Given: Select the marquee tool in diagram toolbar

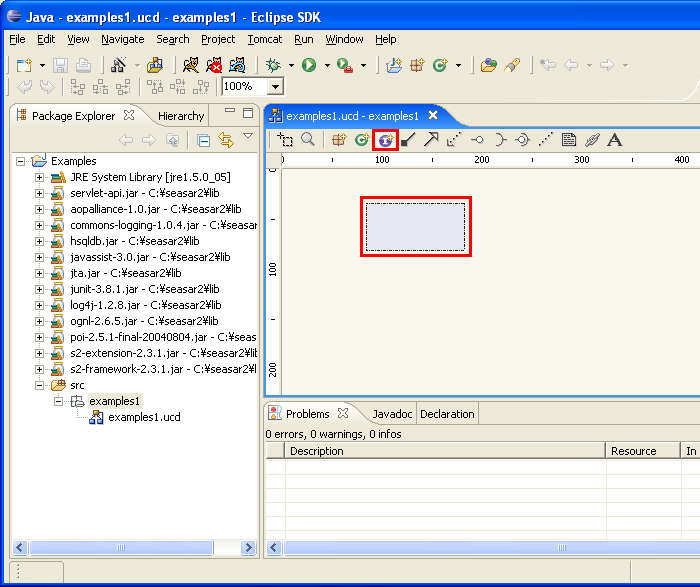Looking at the screenshot, I should pos(286,140).
